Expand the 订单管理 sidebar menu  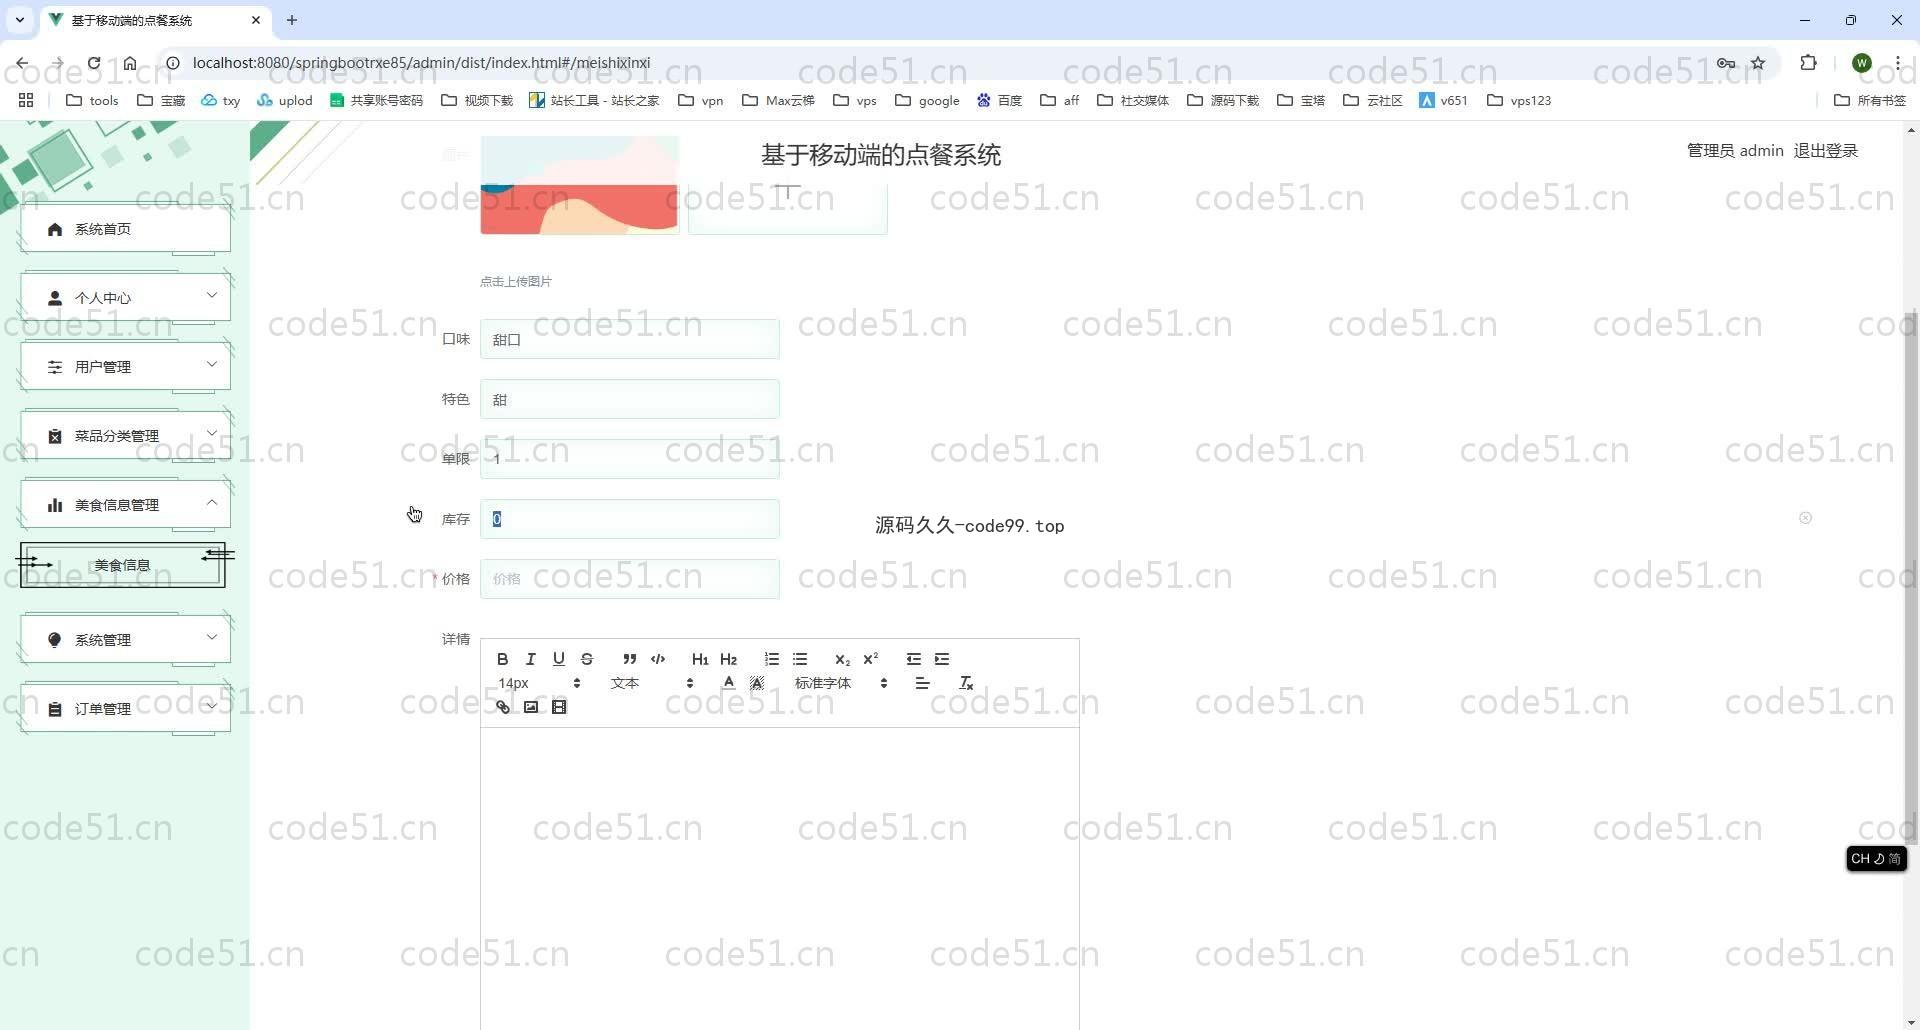pos(125,709)
